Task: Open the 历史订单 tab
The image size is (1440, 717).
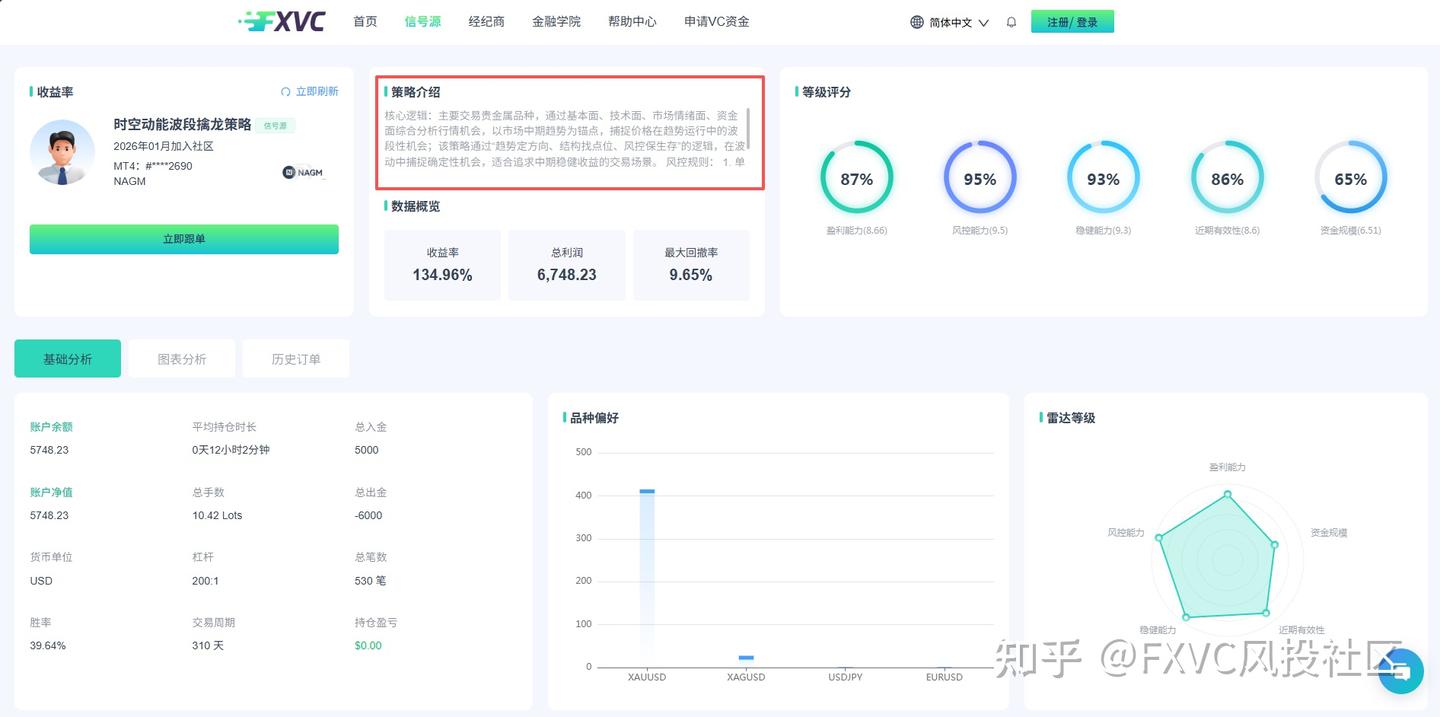Action: [295, 358]
